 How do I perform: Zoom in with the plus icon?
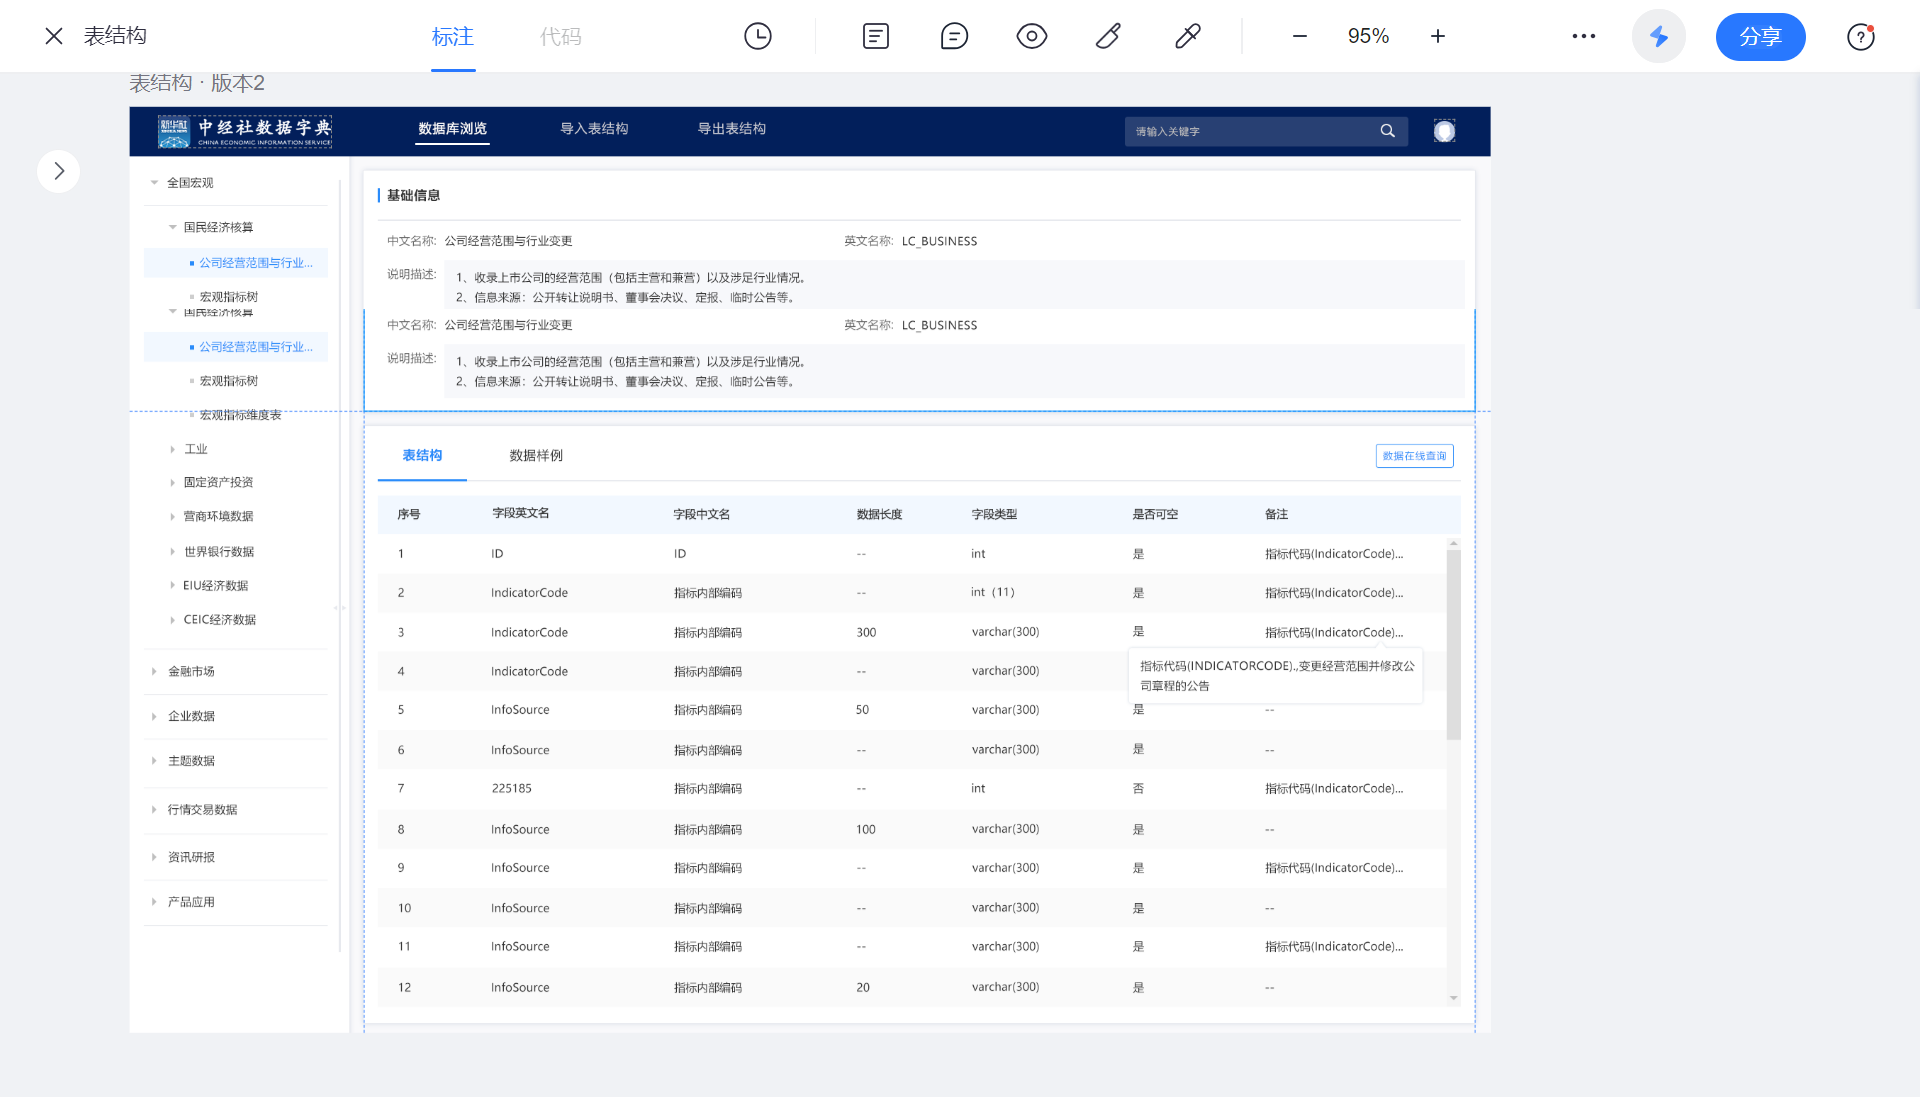[x=1437, y=36]
